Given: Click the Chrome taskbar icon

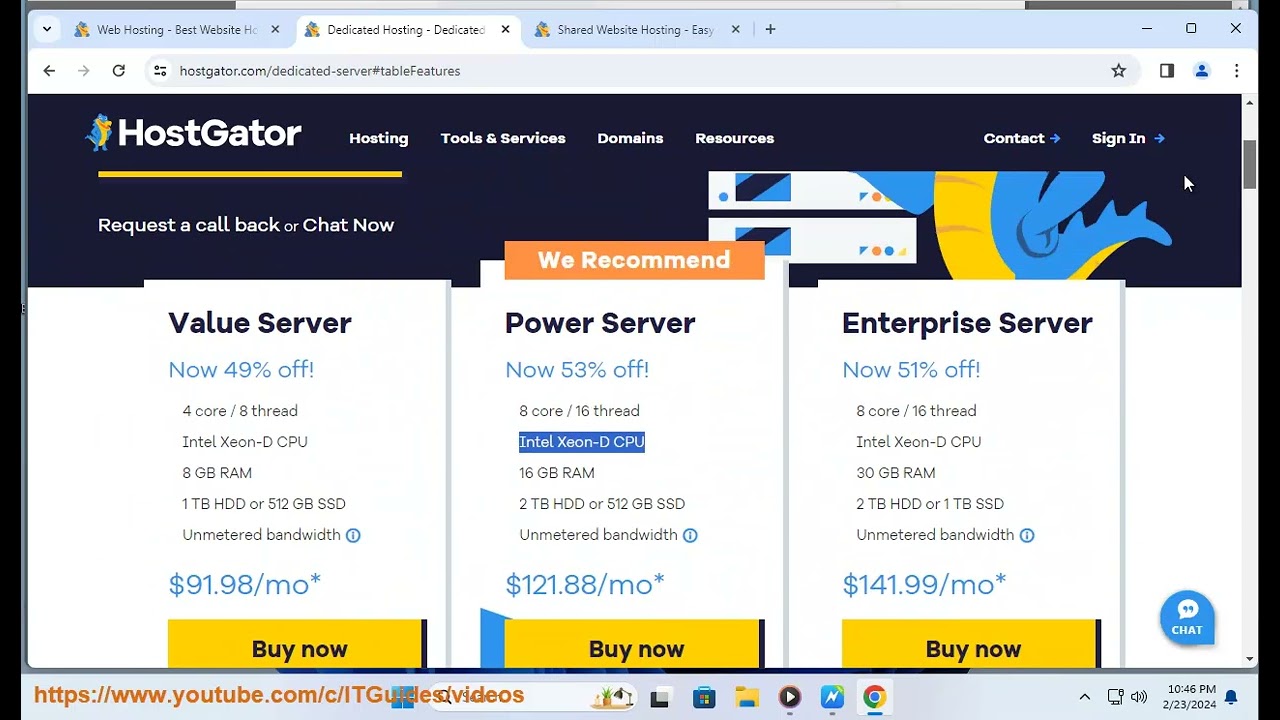Looking at the screenshot, I should pyautogui.click(x=874, y=697).
